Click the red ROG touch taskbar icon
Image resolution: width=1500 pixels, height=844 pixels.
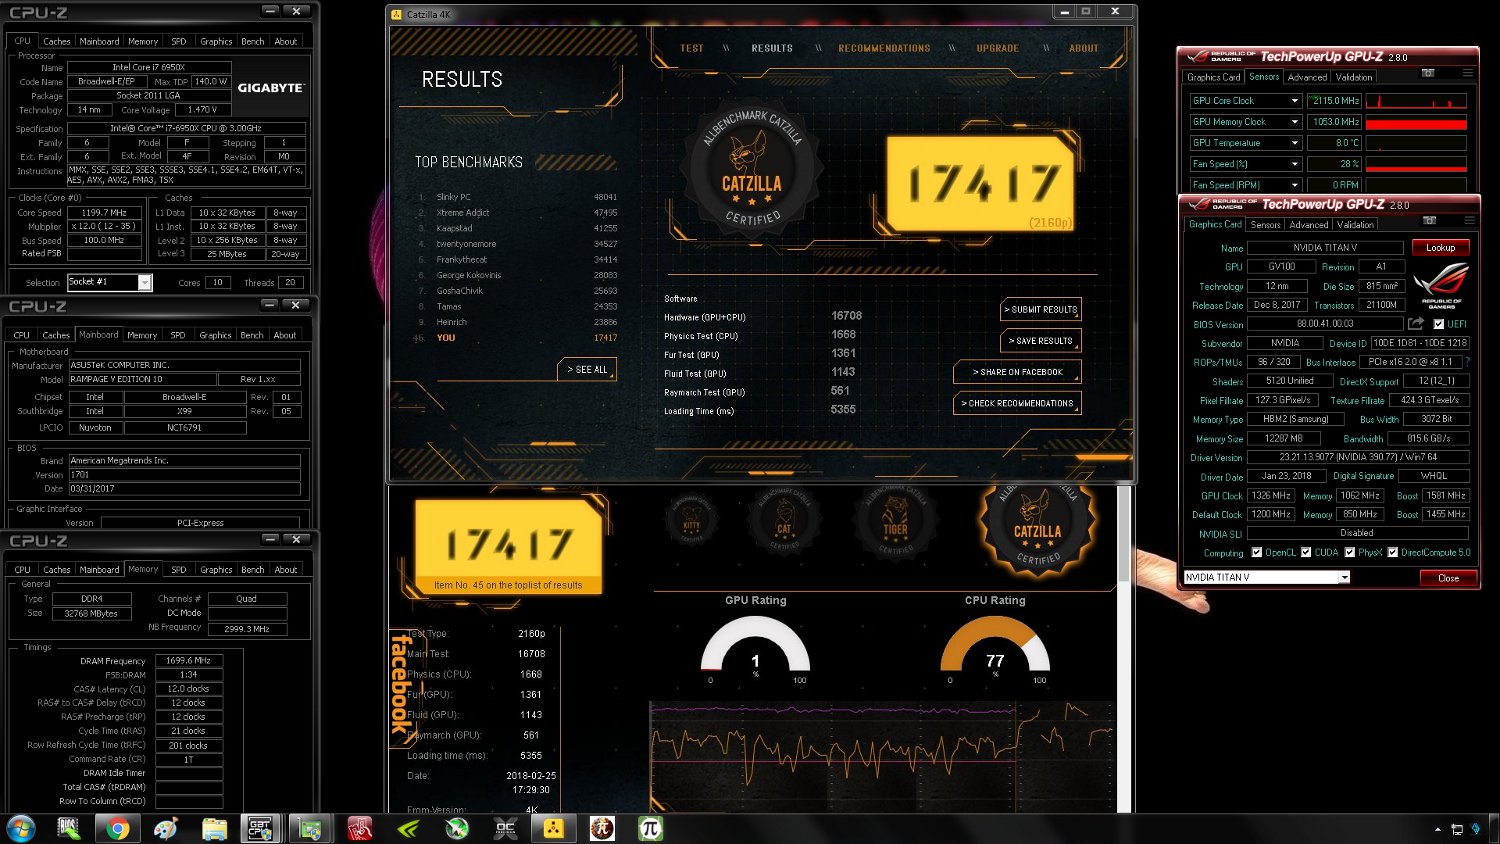(x=360, y=828)
